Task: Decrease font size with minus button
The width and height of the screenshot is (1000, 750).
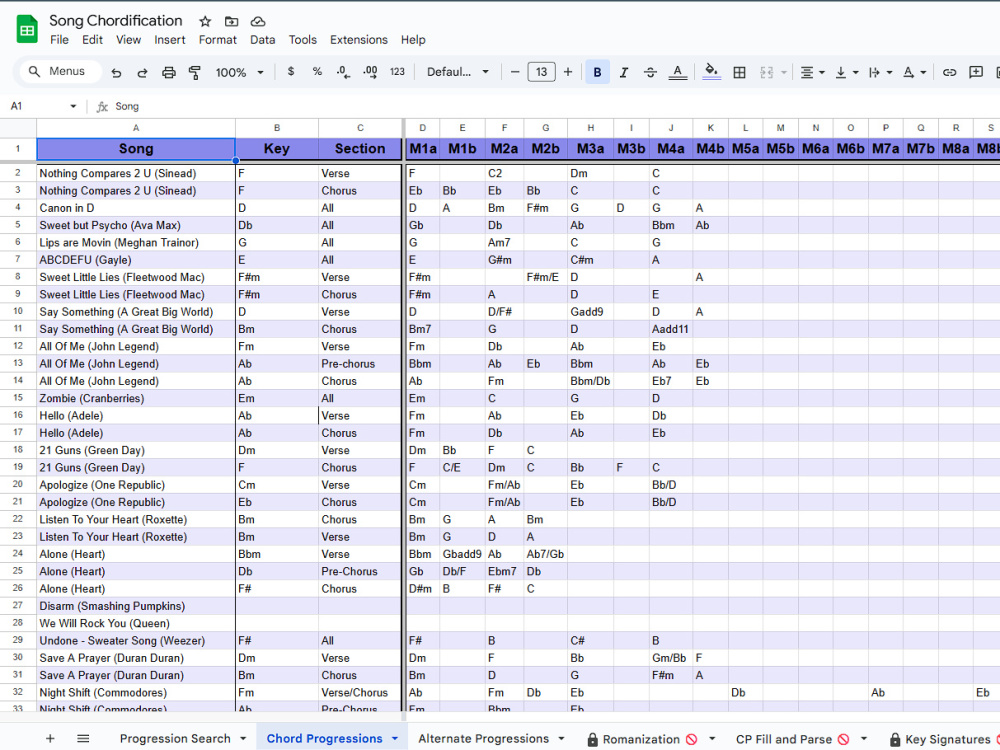Action: pos(515,71)
